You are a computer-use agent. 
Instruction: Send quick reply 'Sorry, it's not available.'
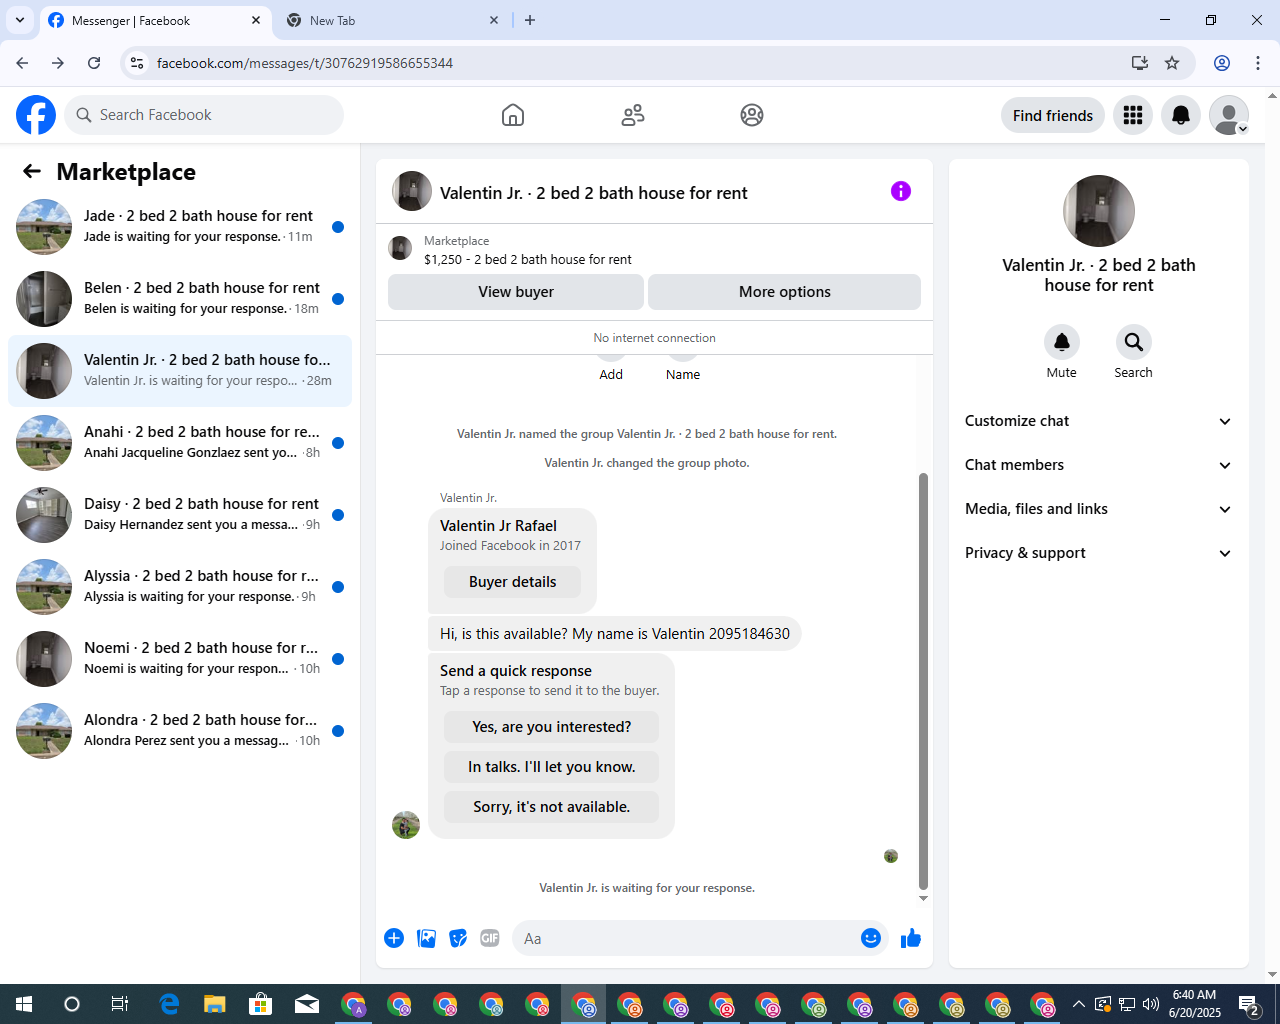(x=552, y=807)
